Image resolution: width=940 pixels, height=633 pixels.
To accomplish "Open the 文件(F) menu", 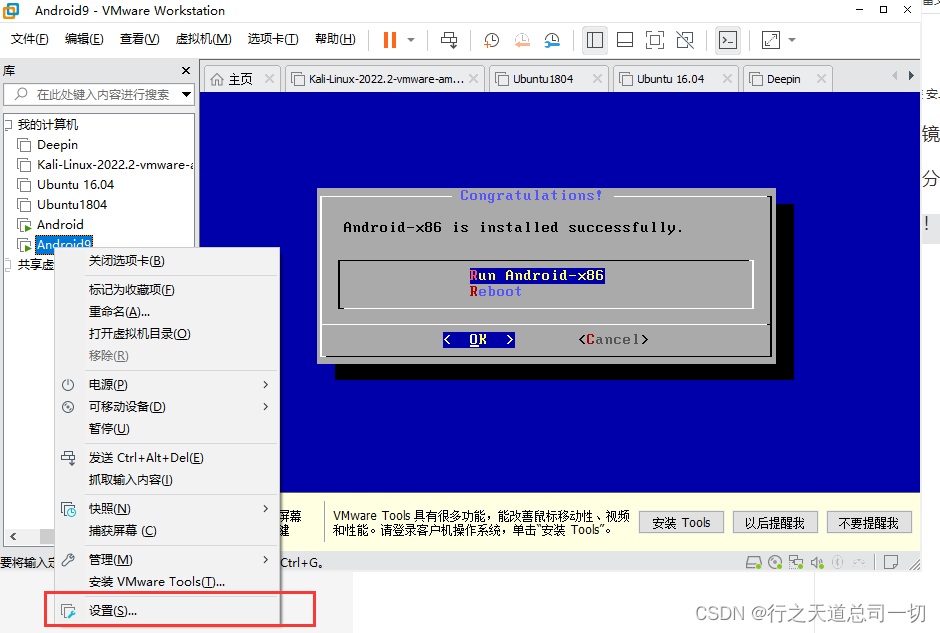I will point(29,39).
